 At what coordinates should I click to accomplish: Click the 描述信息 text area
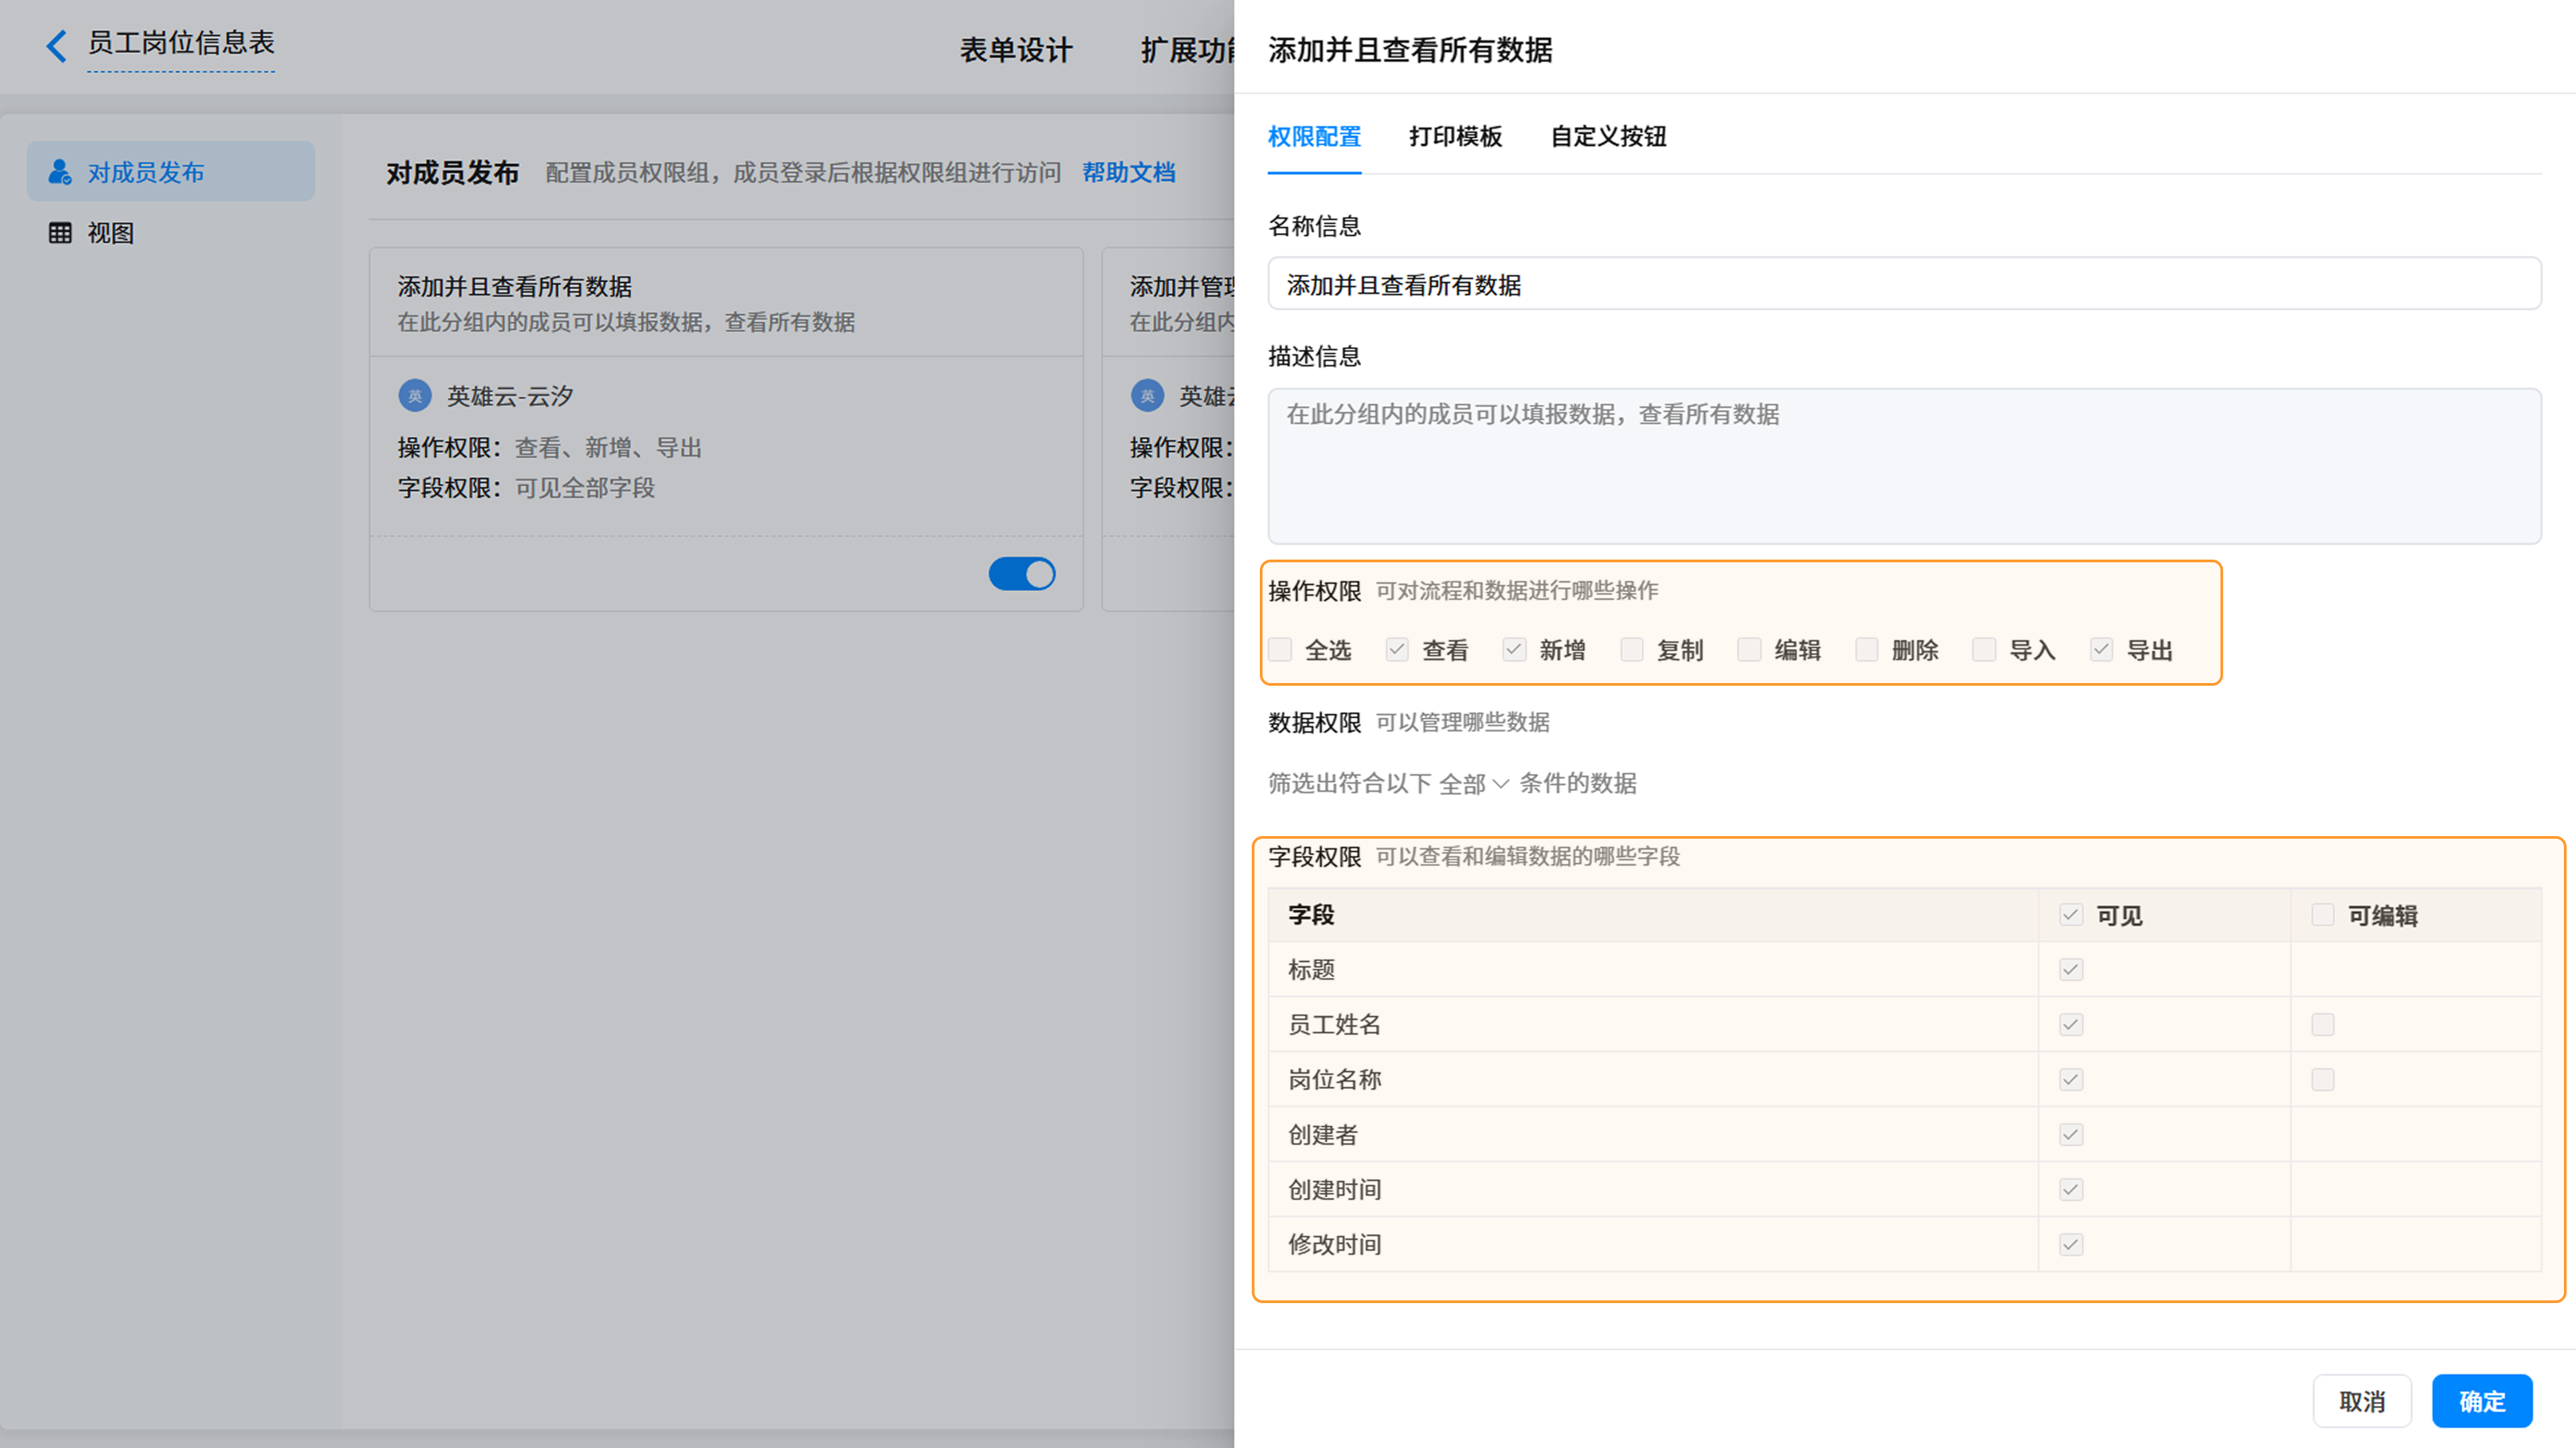[1904, 466]
